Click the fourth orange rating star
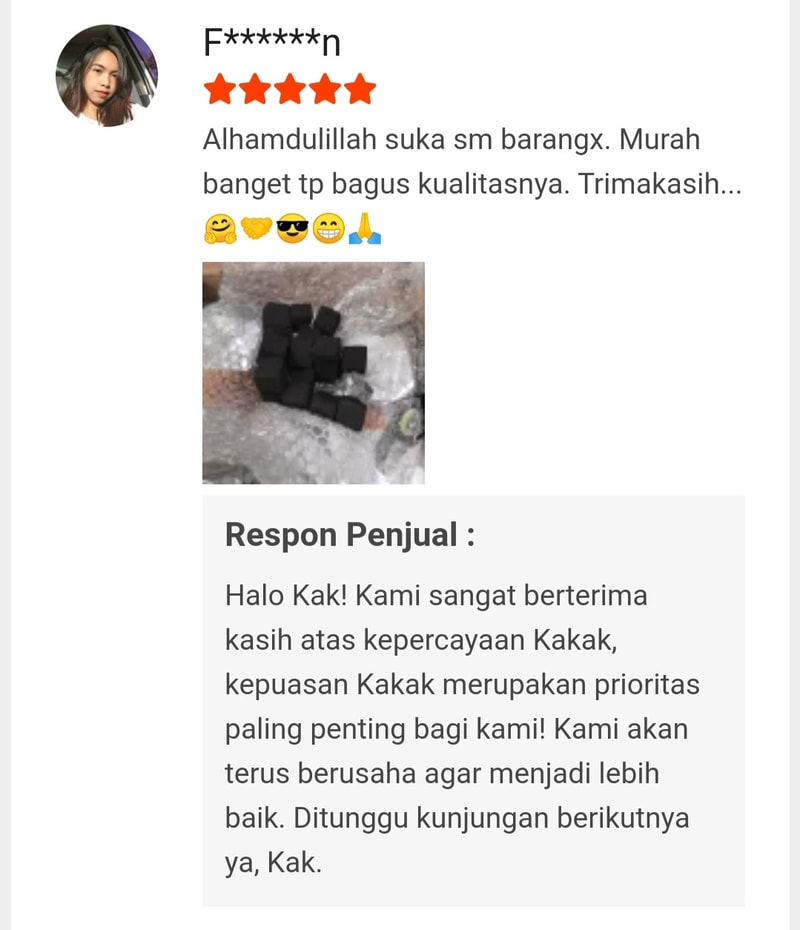This screenshot has width=800, height=930. 325,90
